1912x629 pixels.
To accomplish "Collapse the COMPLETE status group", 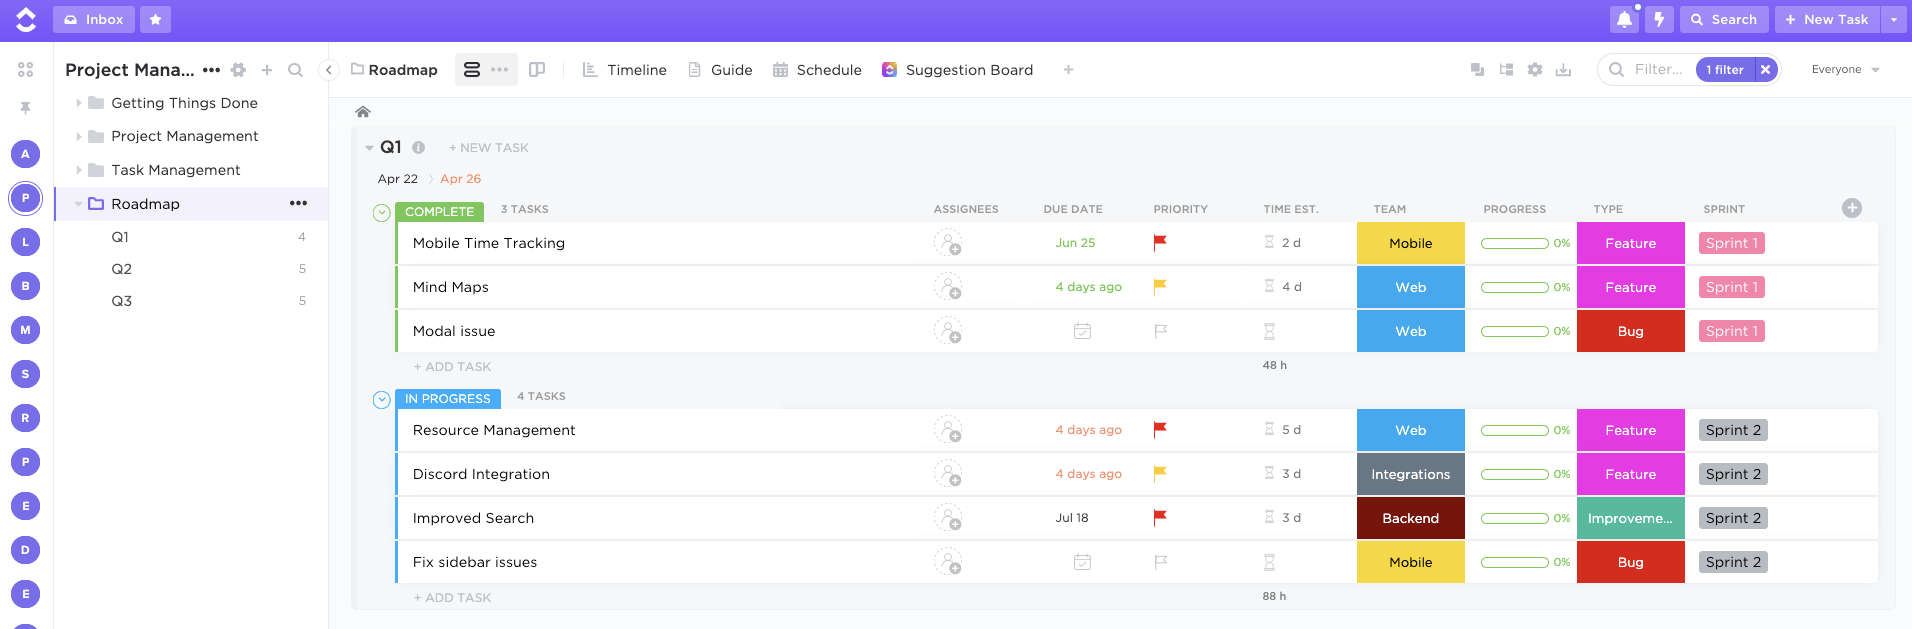I will click(x=381, y=212).
